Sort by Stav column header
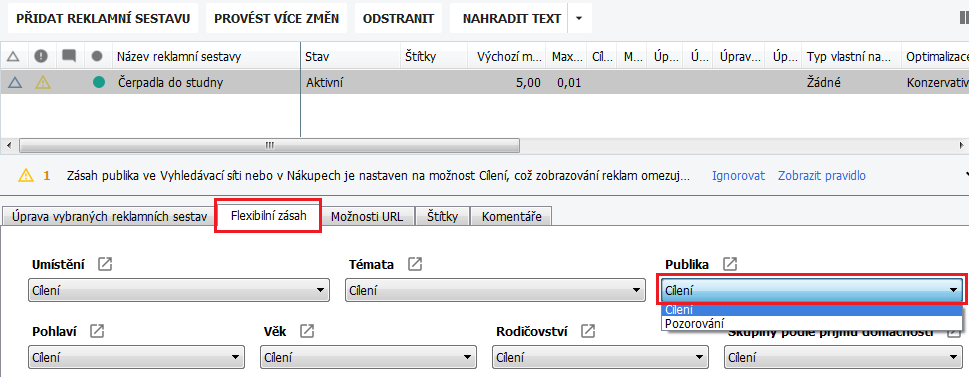 350,57
